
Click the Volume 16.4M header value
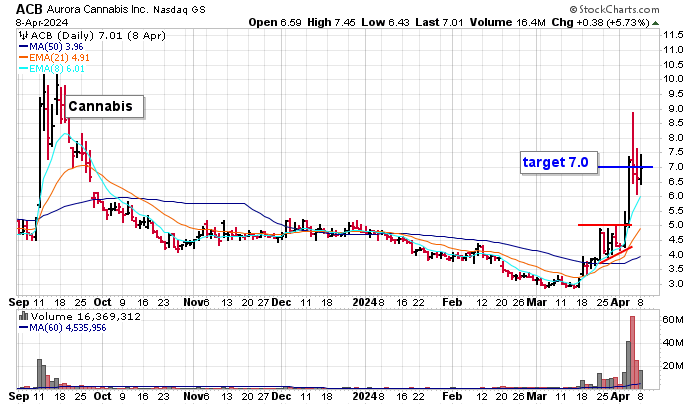tap(508, 22)
